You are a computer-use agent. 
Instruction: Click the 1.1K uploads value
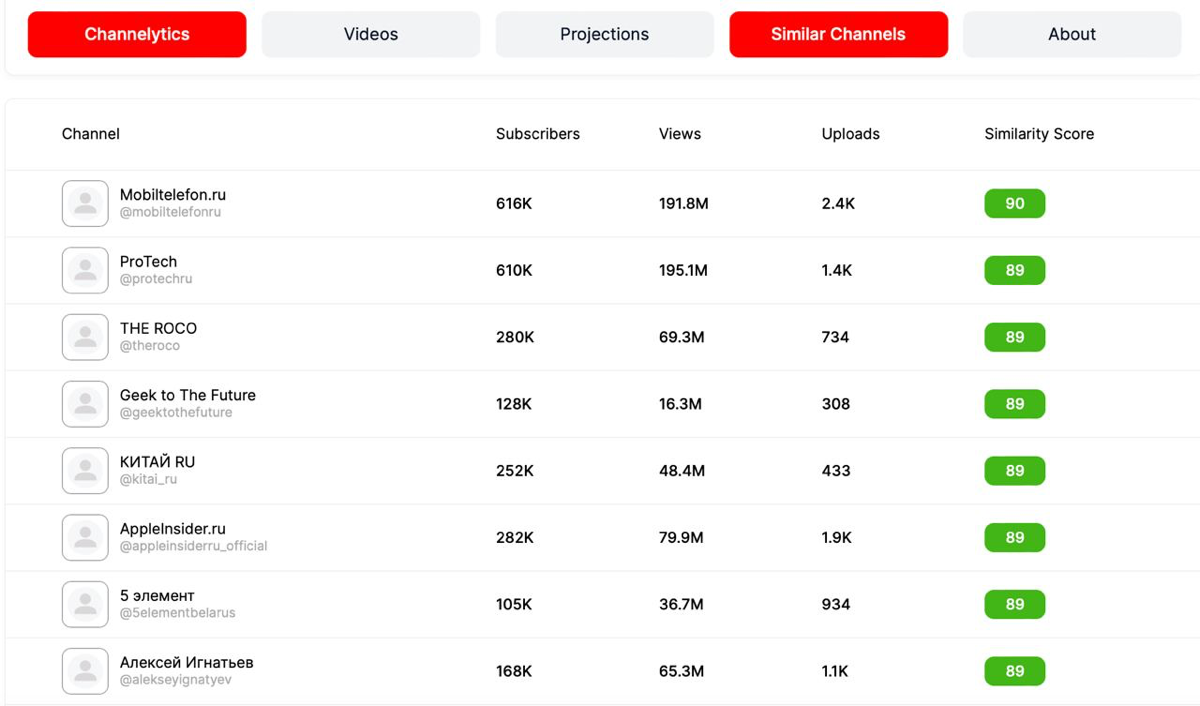835,672
